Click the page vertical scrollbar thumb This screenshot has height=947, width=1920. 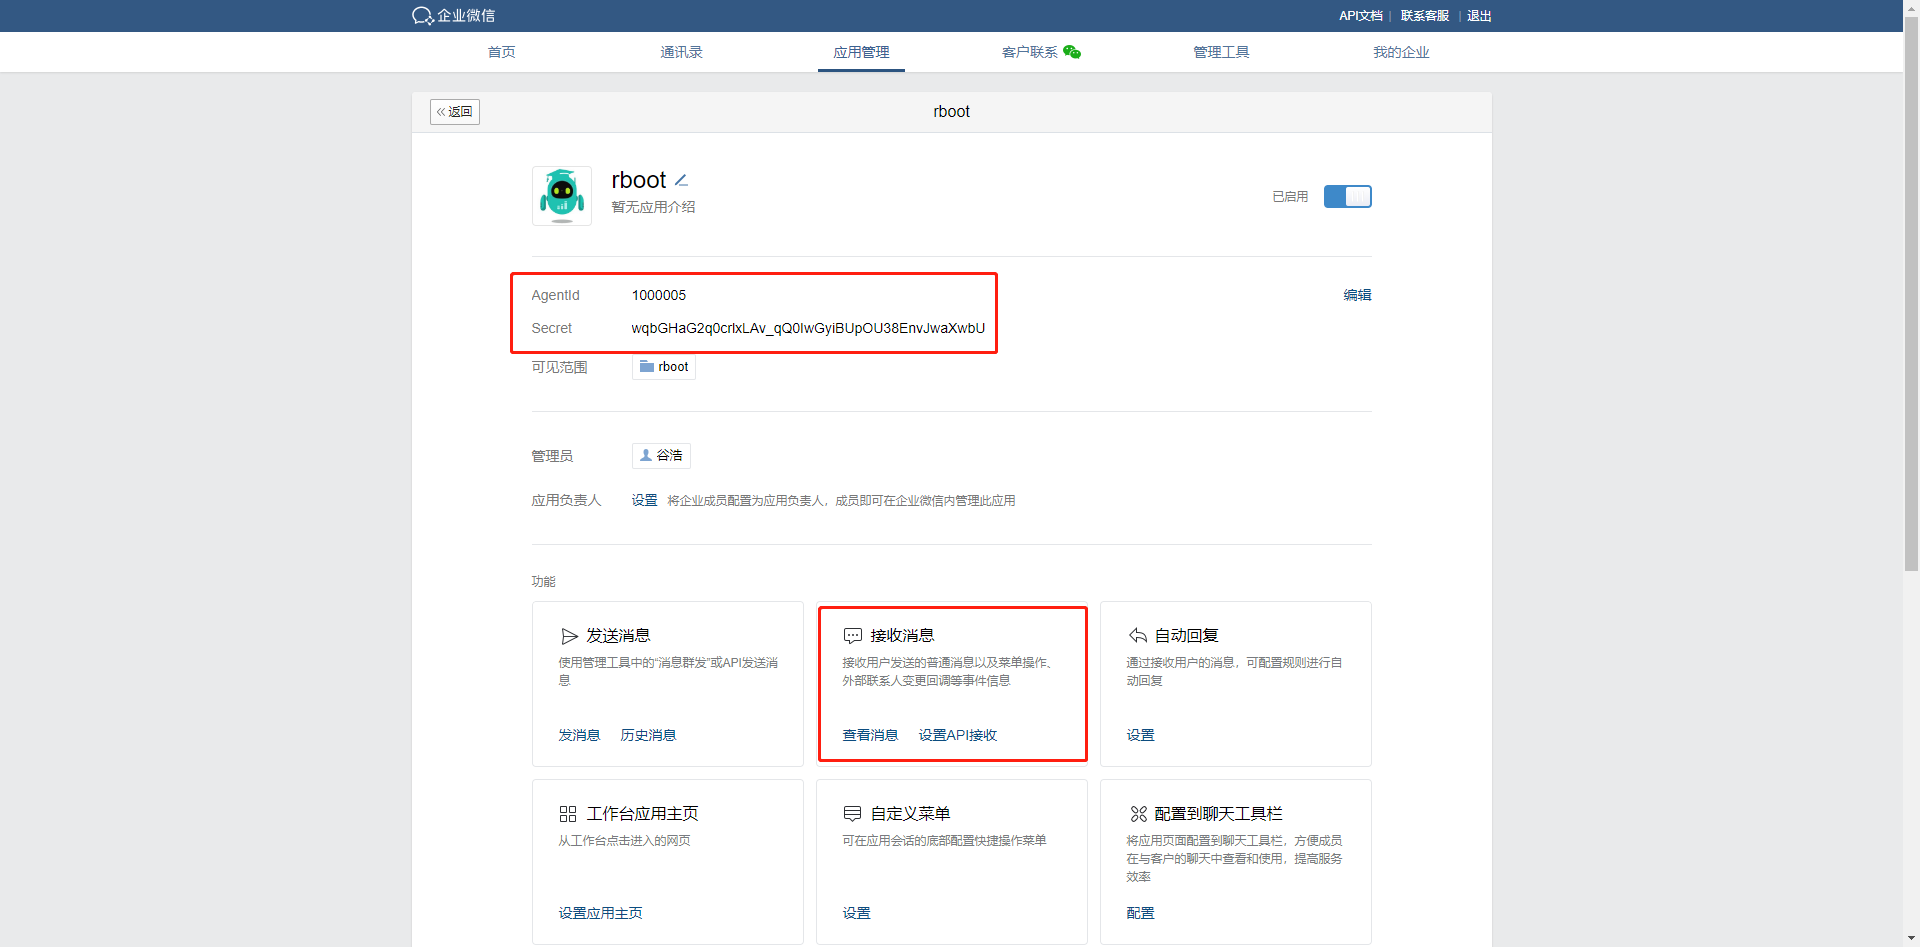tap(1911, 295)
